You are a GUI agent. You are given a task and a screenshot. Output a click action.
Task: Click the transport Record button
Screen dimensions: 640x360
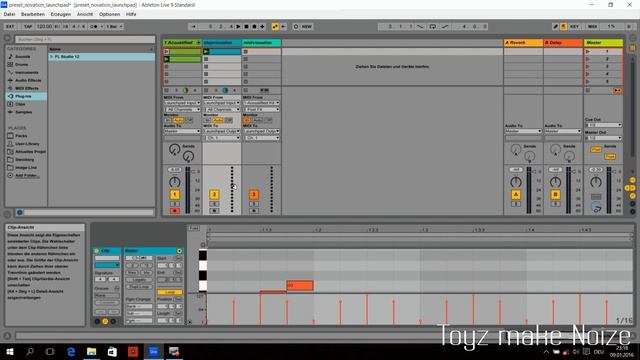click(254, 27)
